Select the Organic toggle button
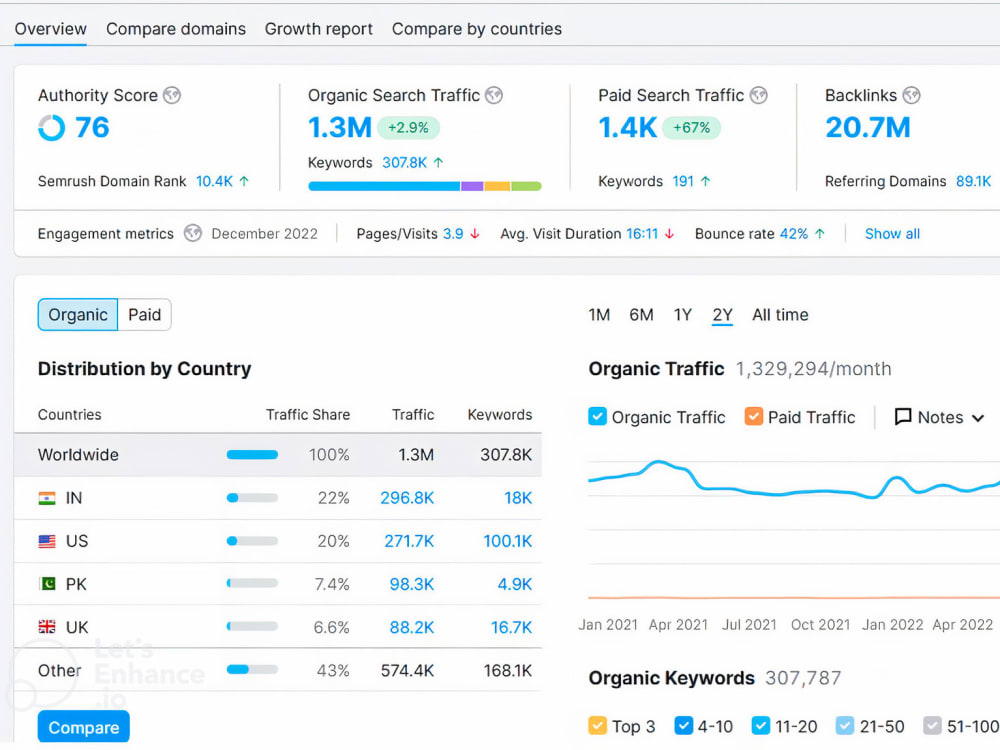 tap(78, 314)
